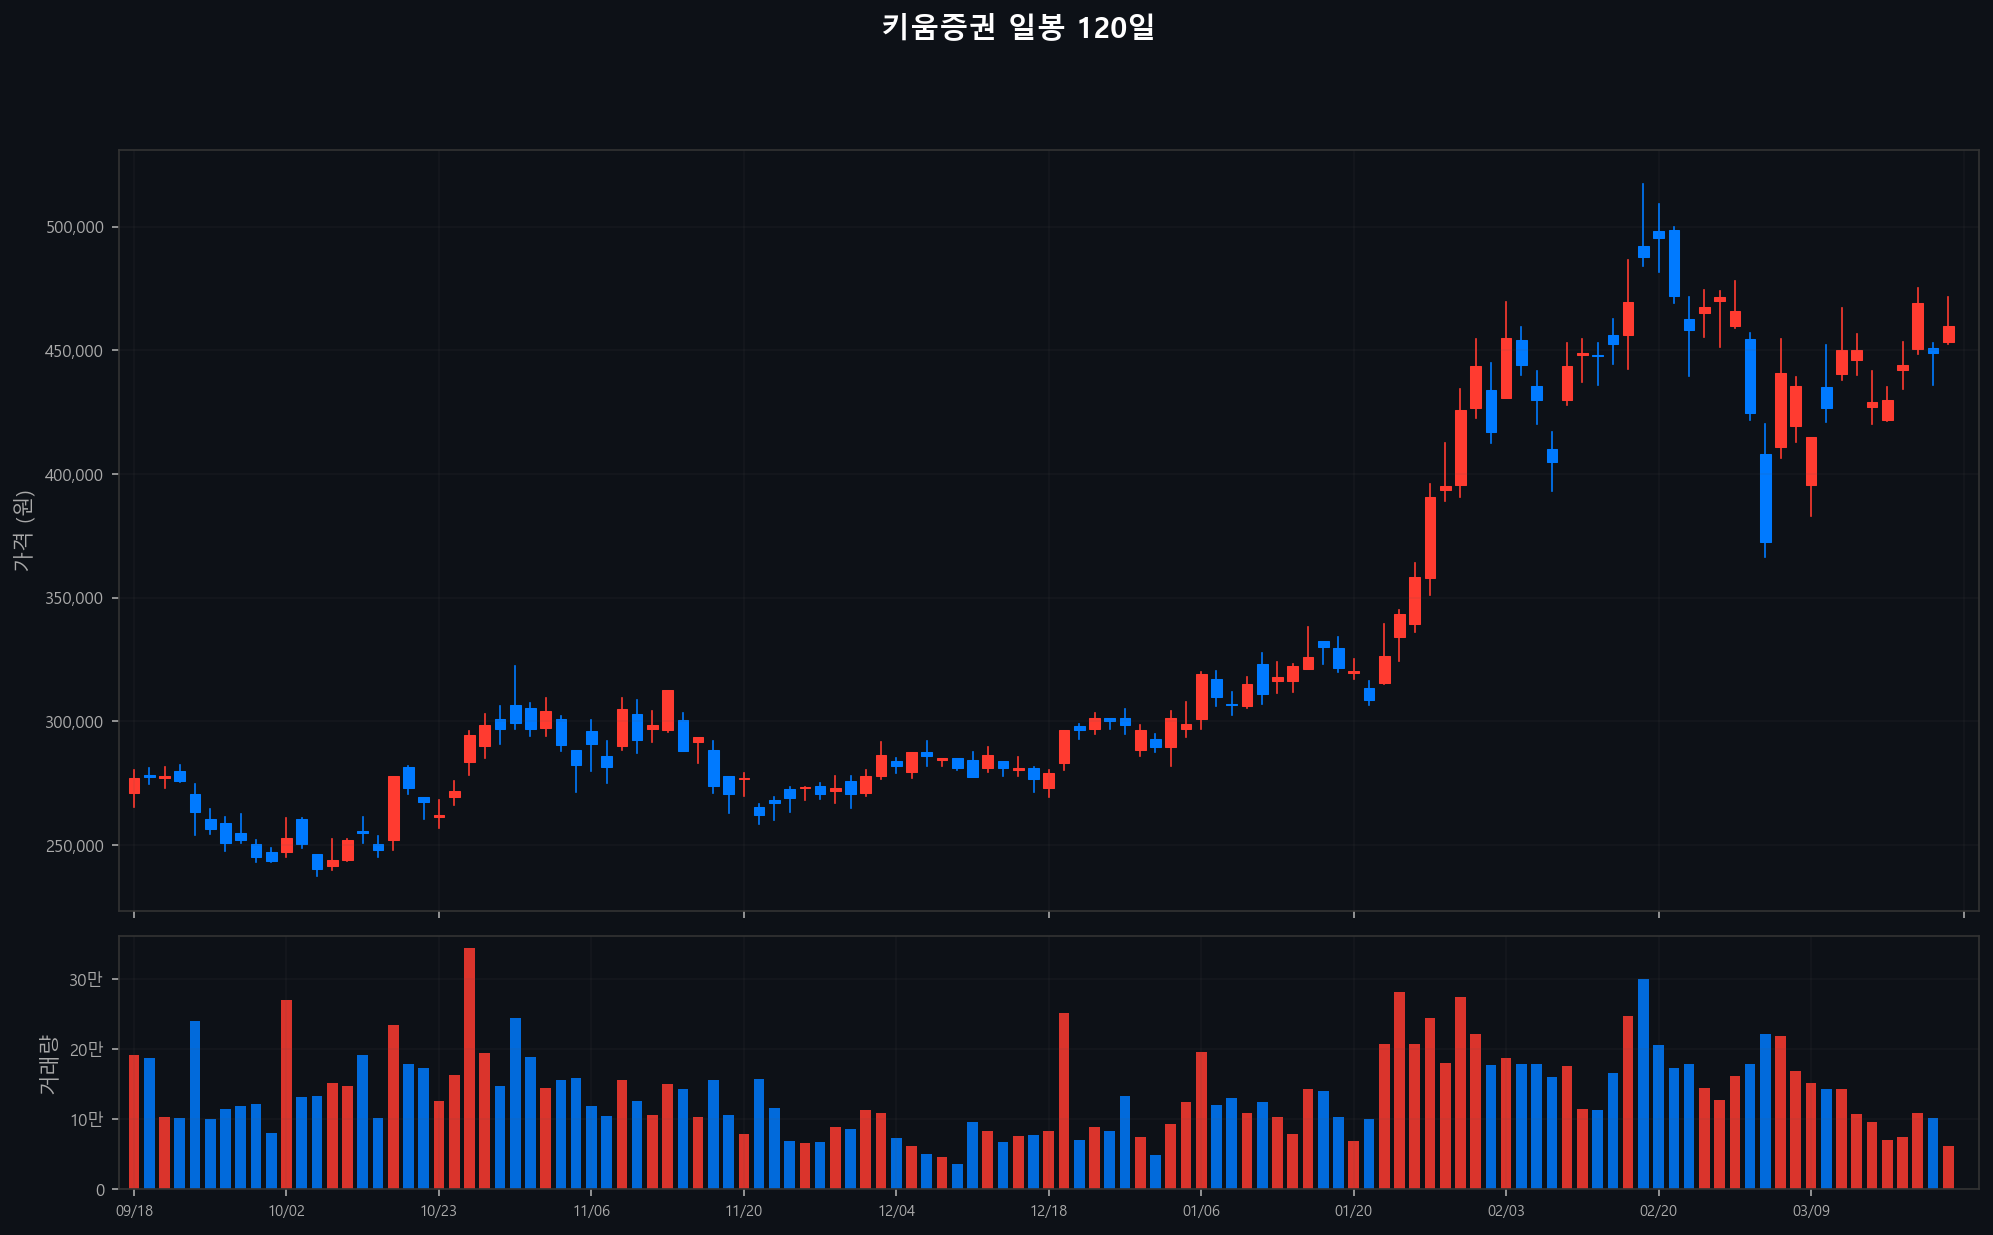Click the candle with the highest upper wick
The image size is (1993, 1235).
pos(1643,251)
